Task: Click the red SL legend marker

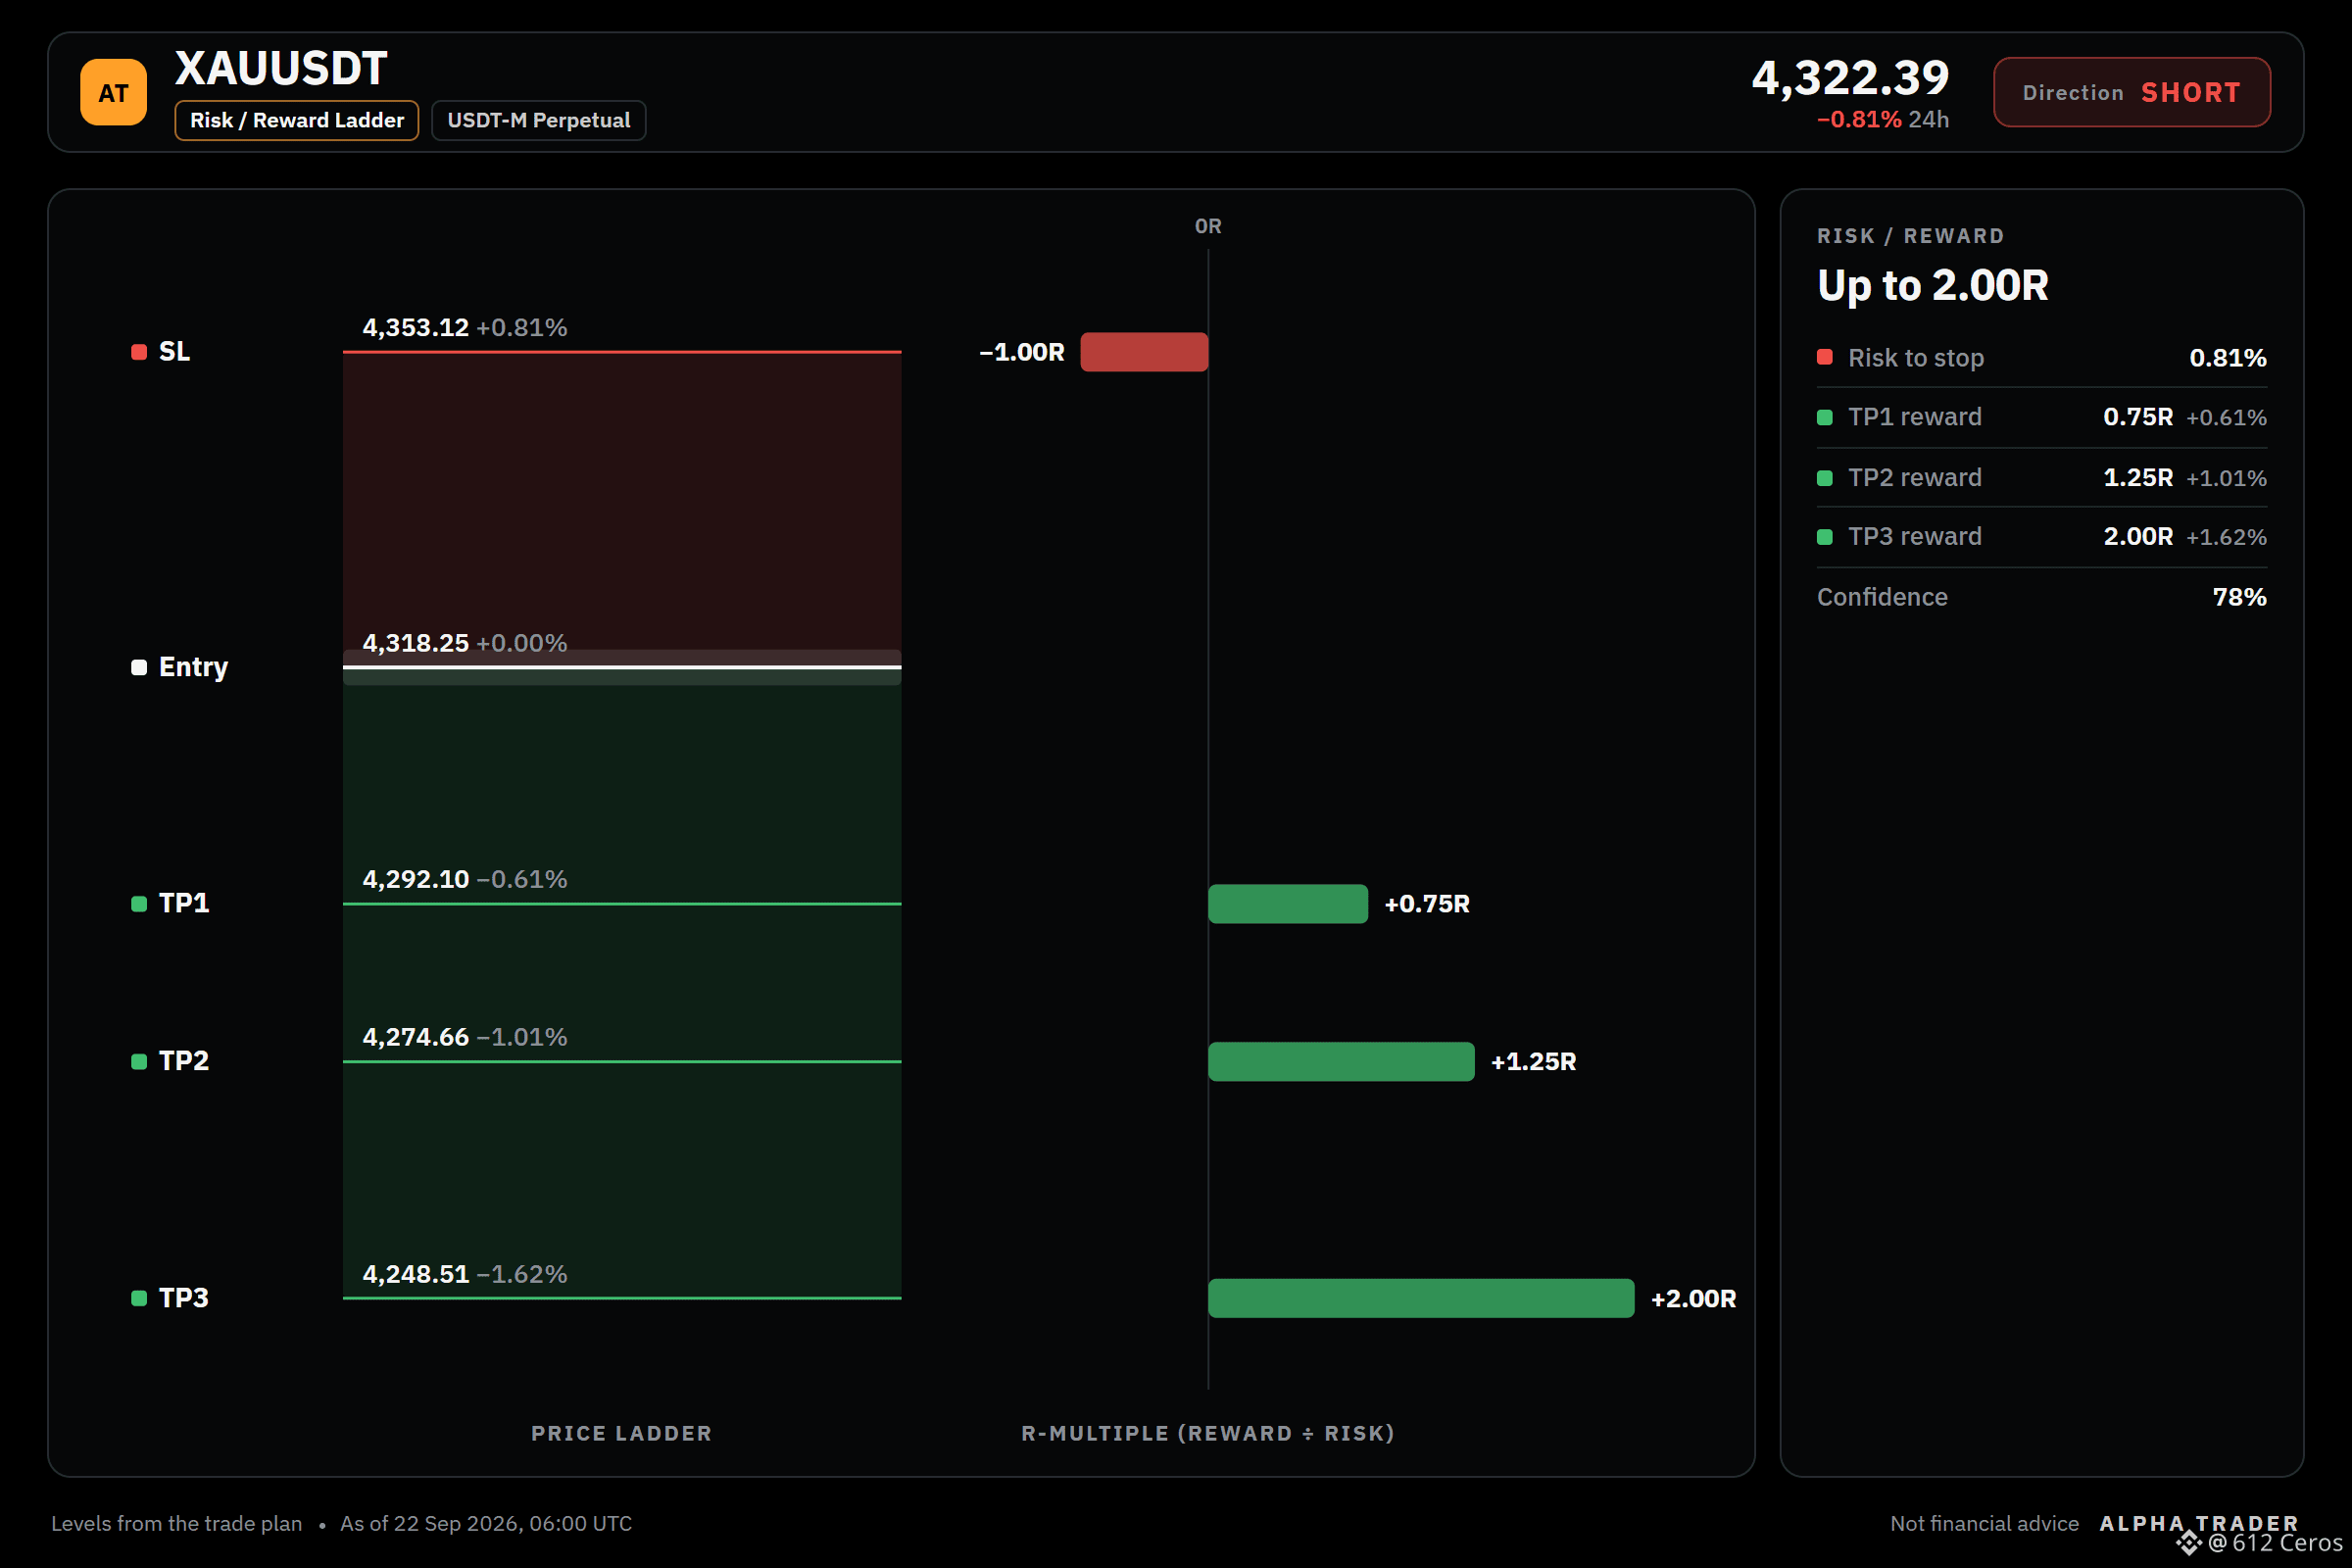Action: tap(139, 352)
